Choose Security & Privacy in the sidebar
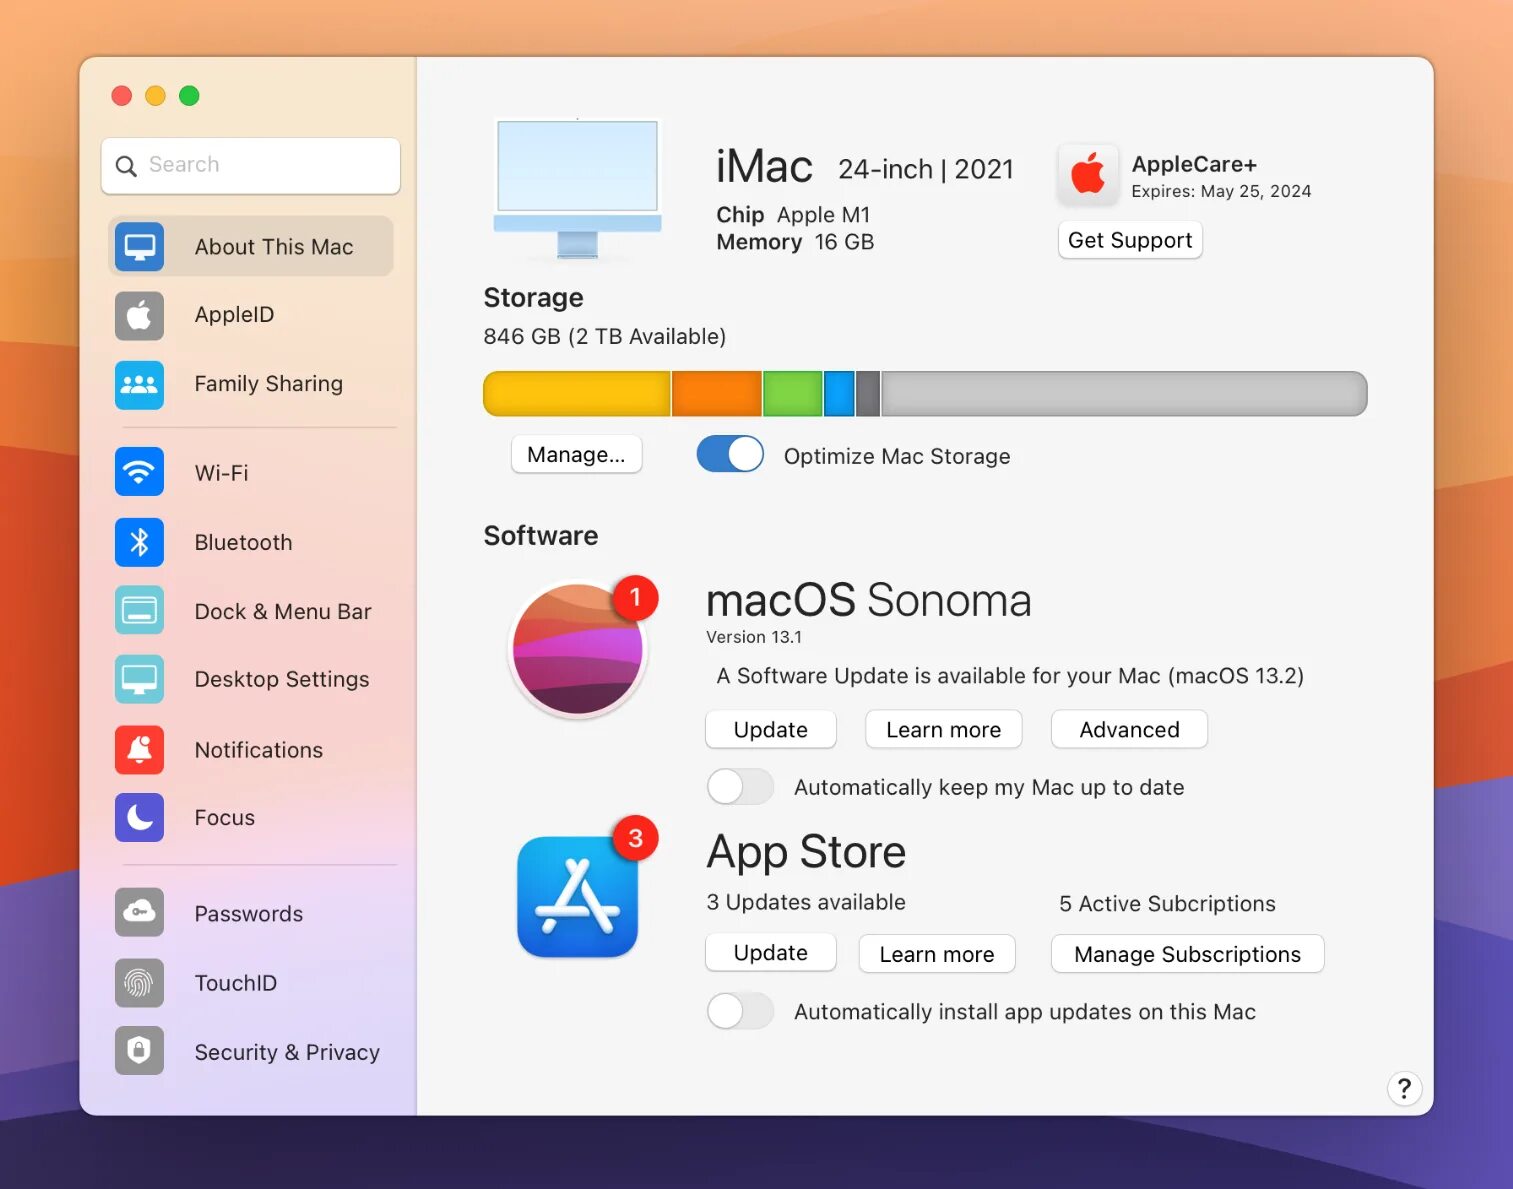The height and width of the screenshot is (1189, 1513). pos(251,1051)
